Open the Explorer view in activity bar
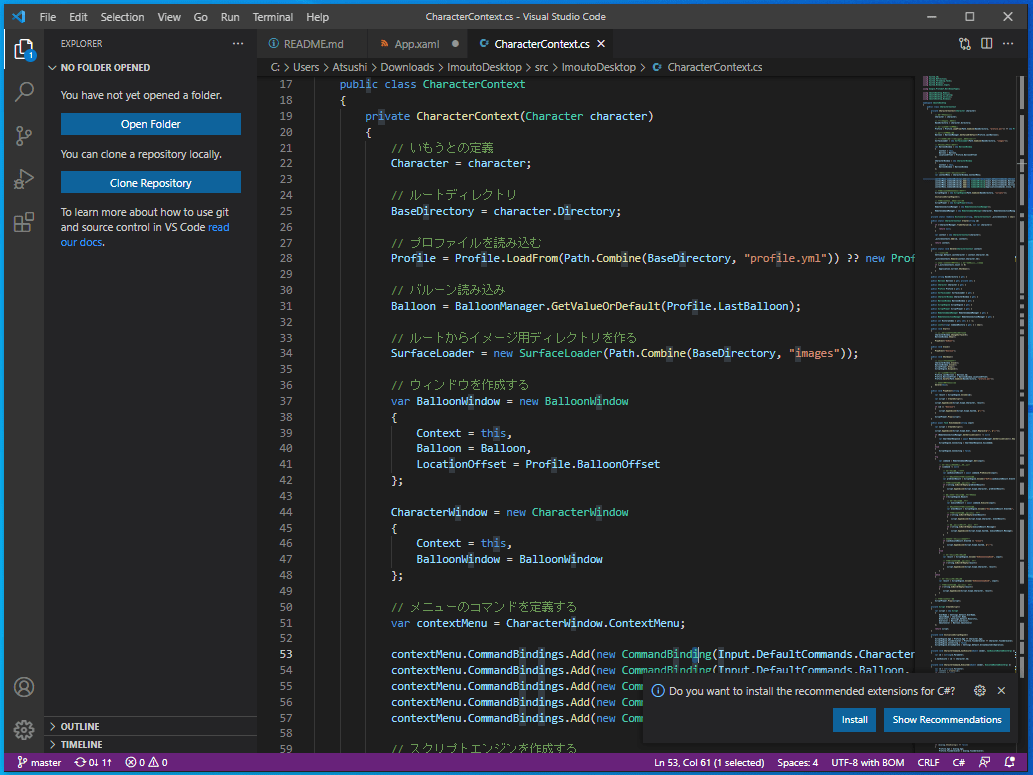This screenshot has height=775, width=1033. click(24, 49)
